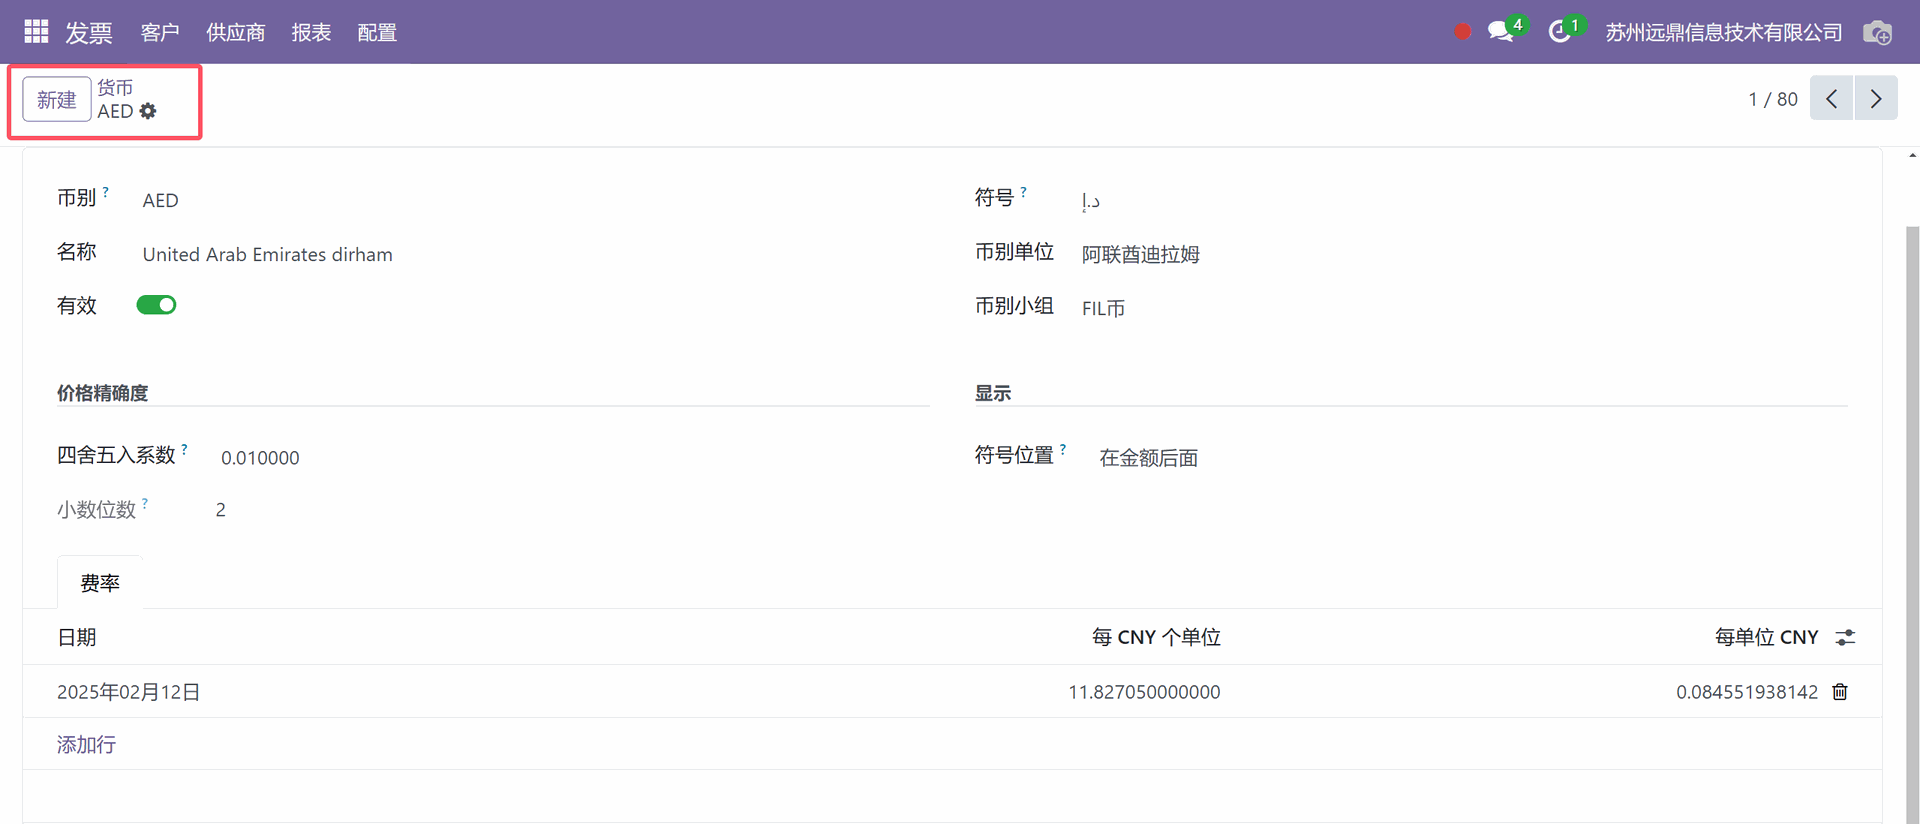The image size is (1920, 824).
Task: Click the 发票 app title
Action: (x=89, y=32)
